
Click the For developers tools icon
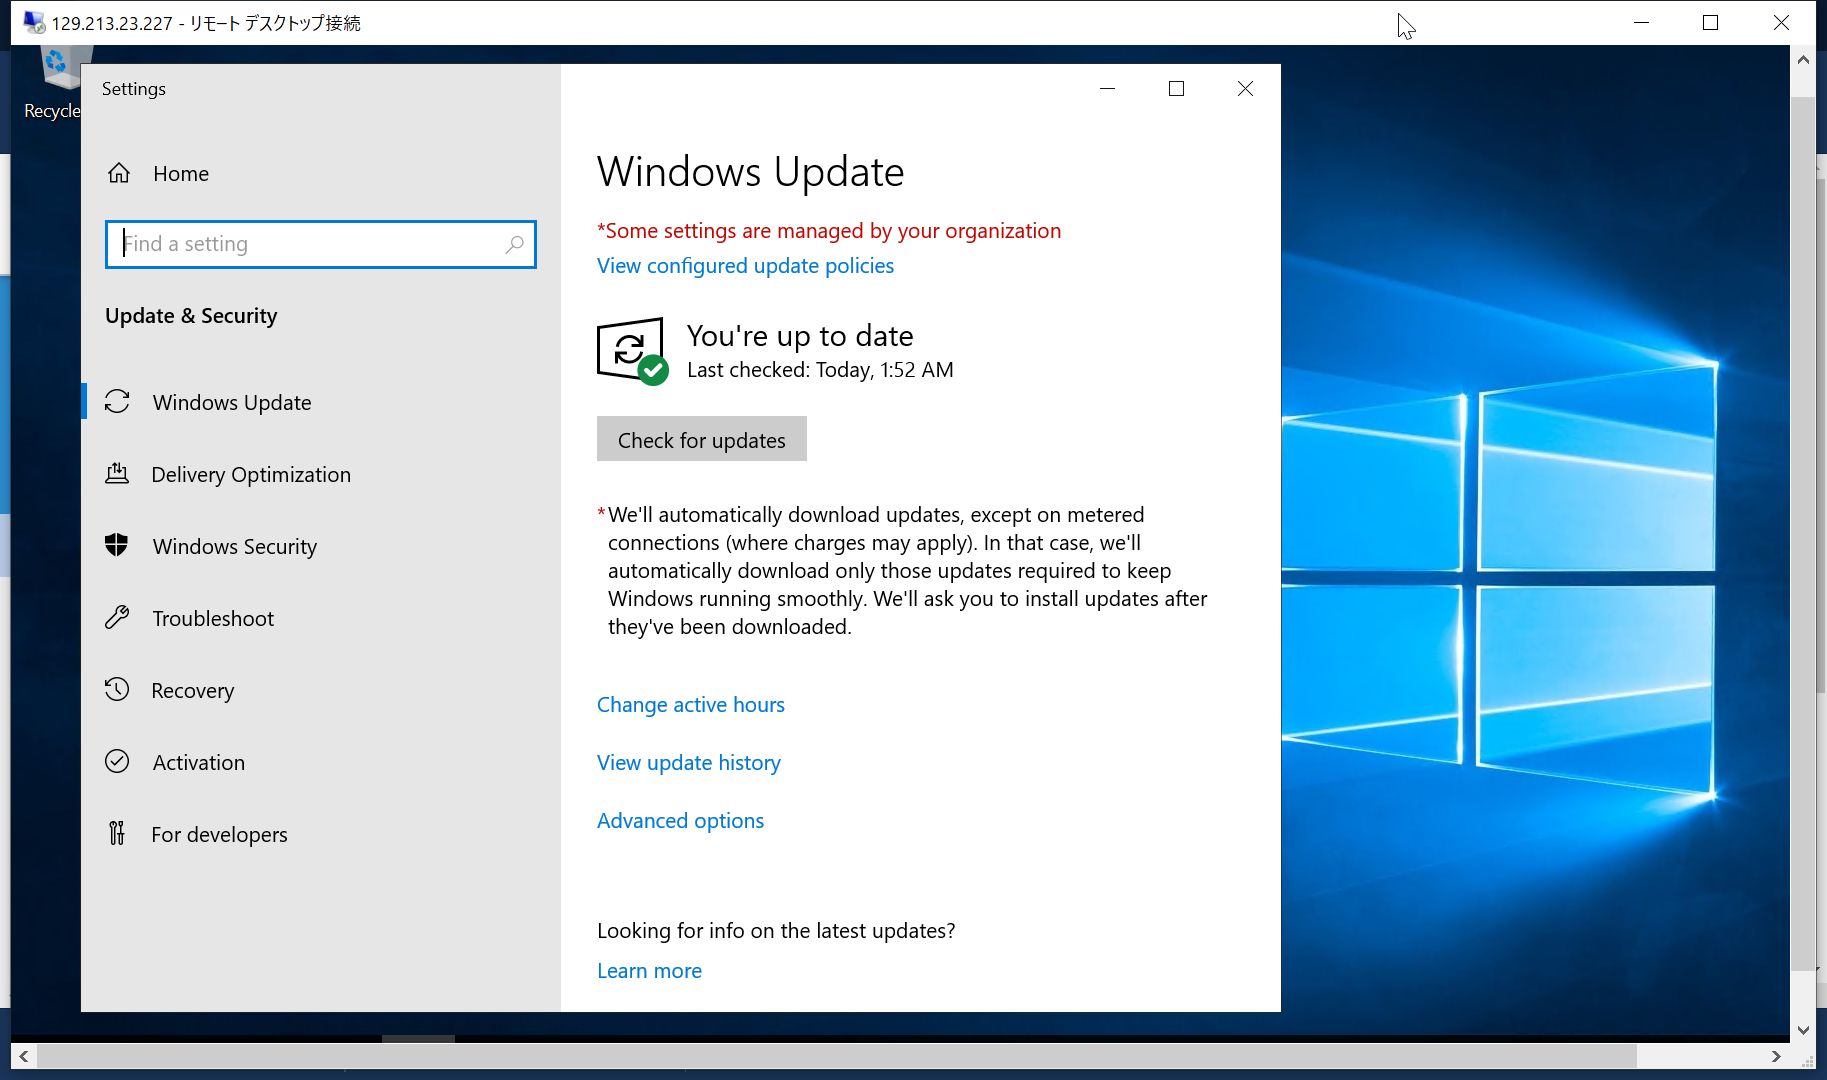click(x=117, y=833)
